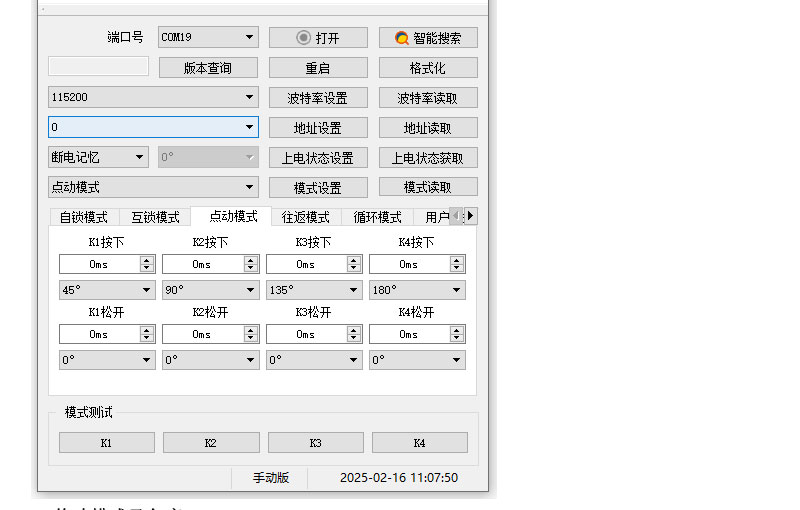Click the K1按下 delay stepper arrows
Screen dimensions: 800x510
point(147,264)
